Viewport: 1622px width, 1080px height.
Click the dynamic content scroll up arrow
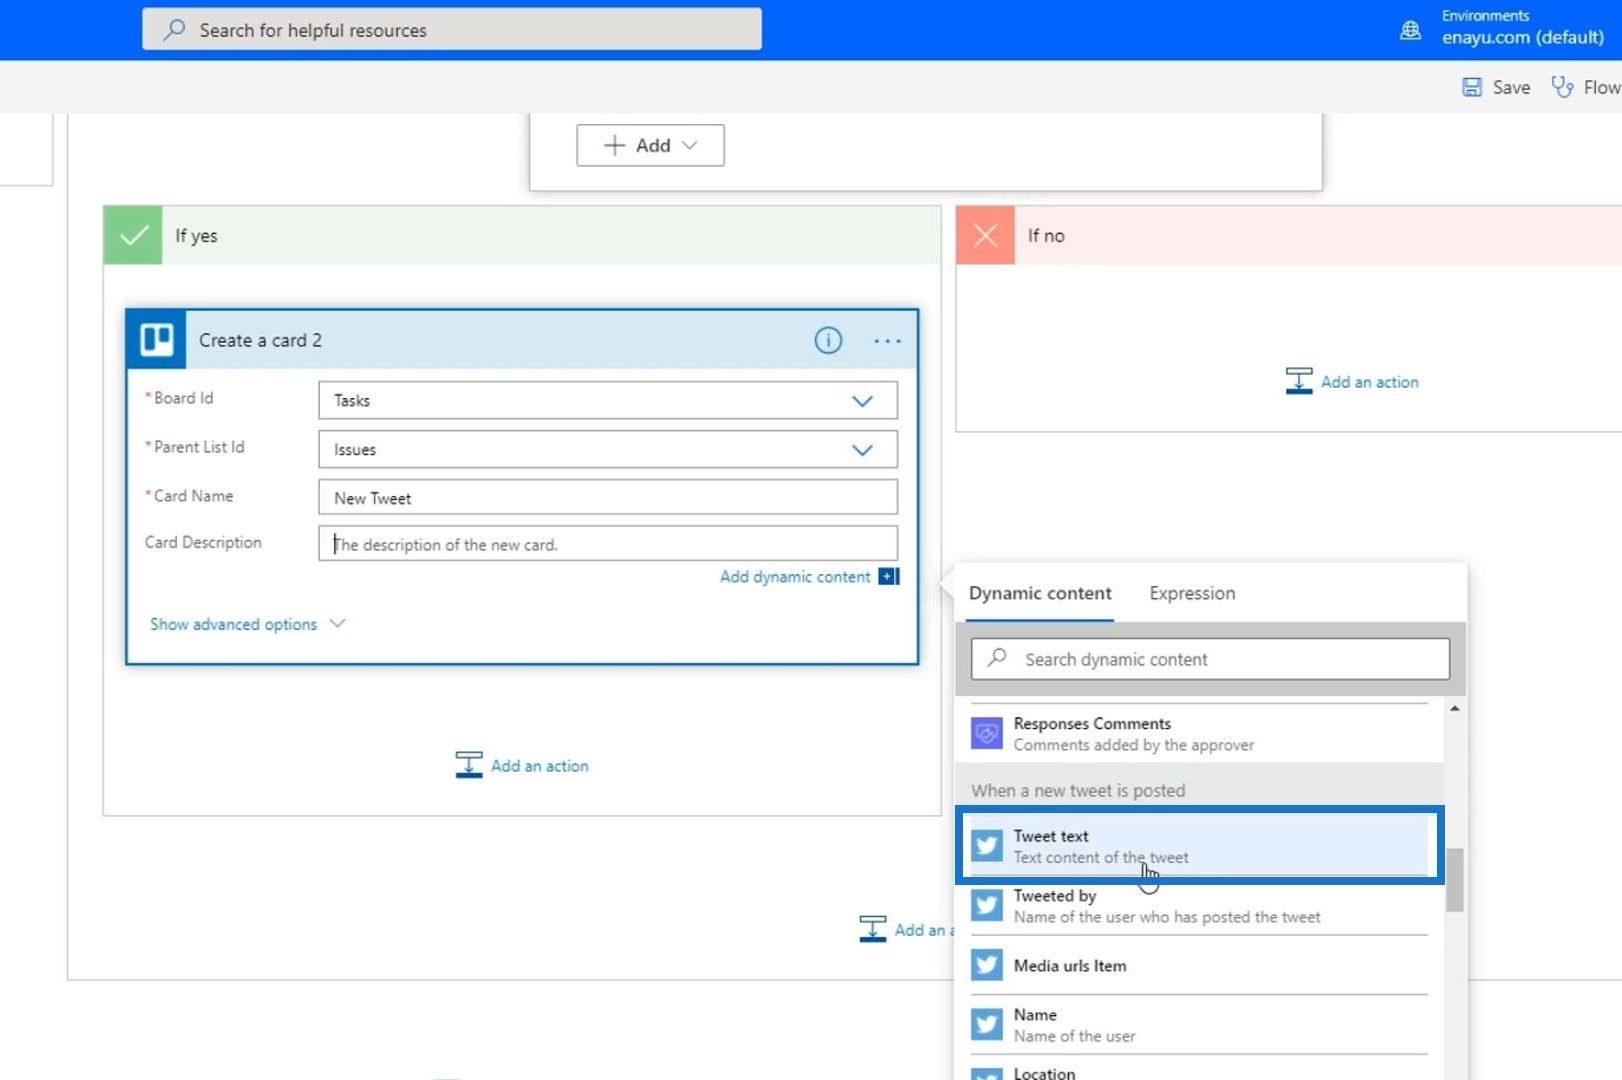pos(1455,708)
